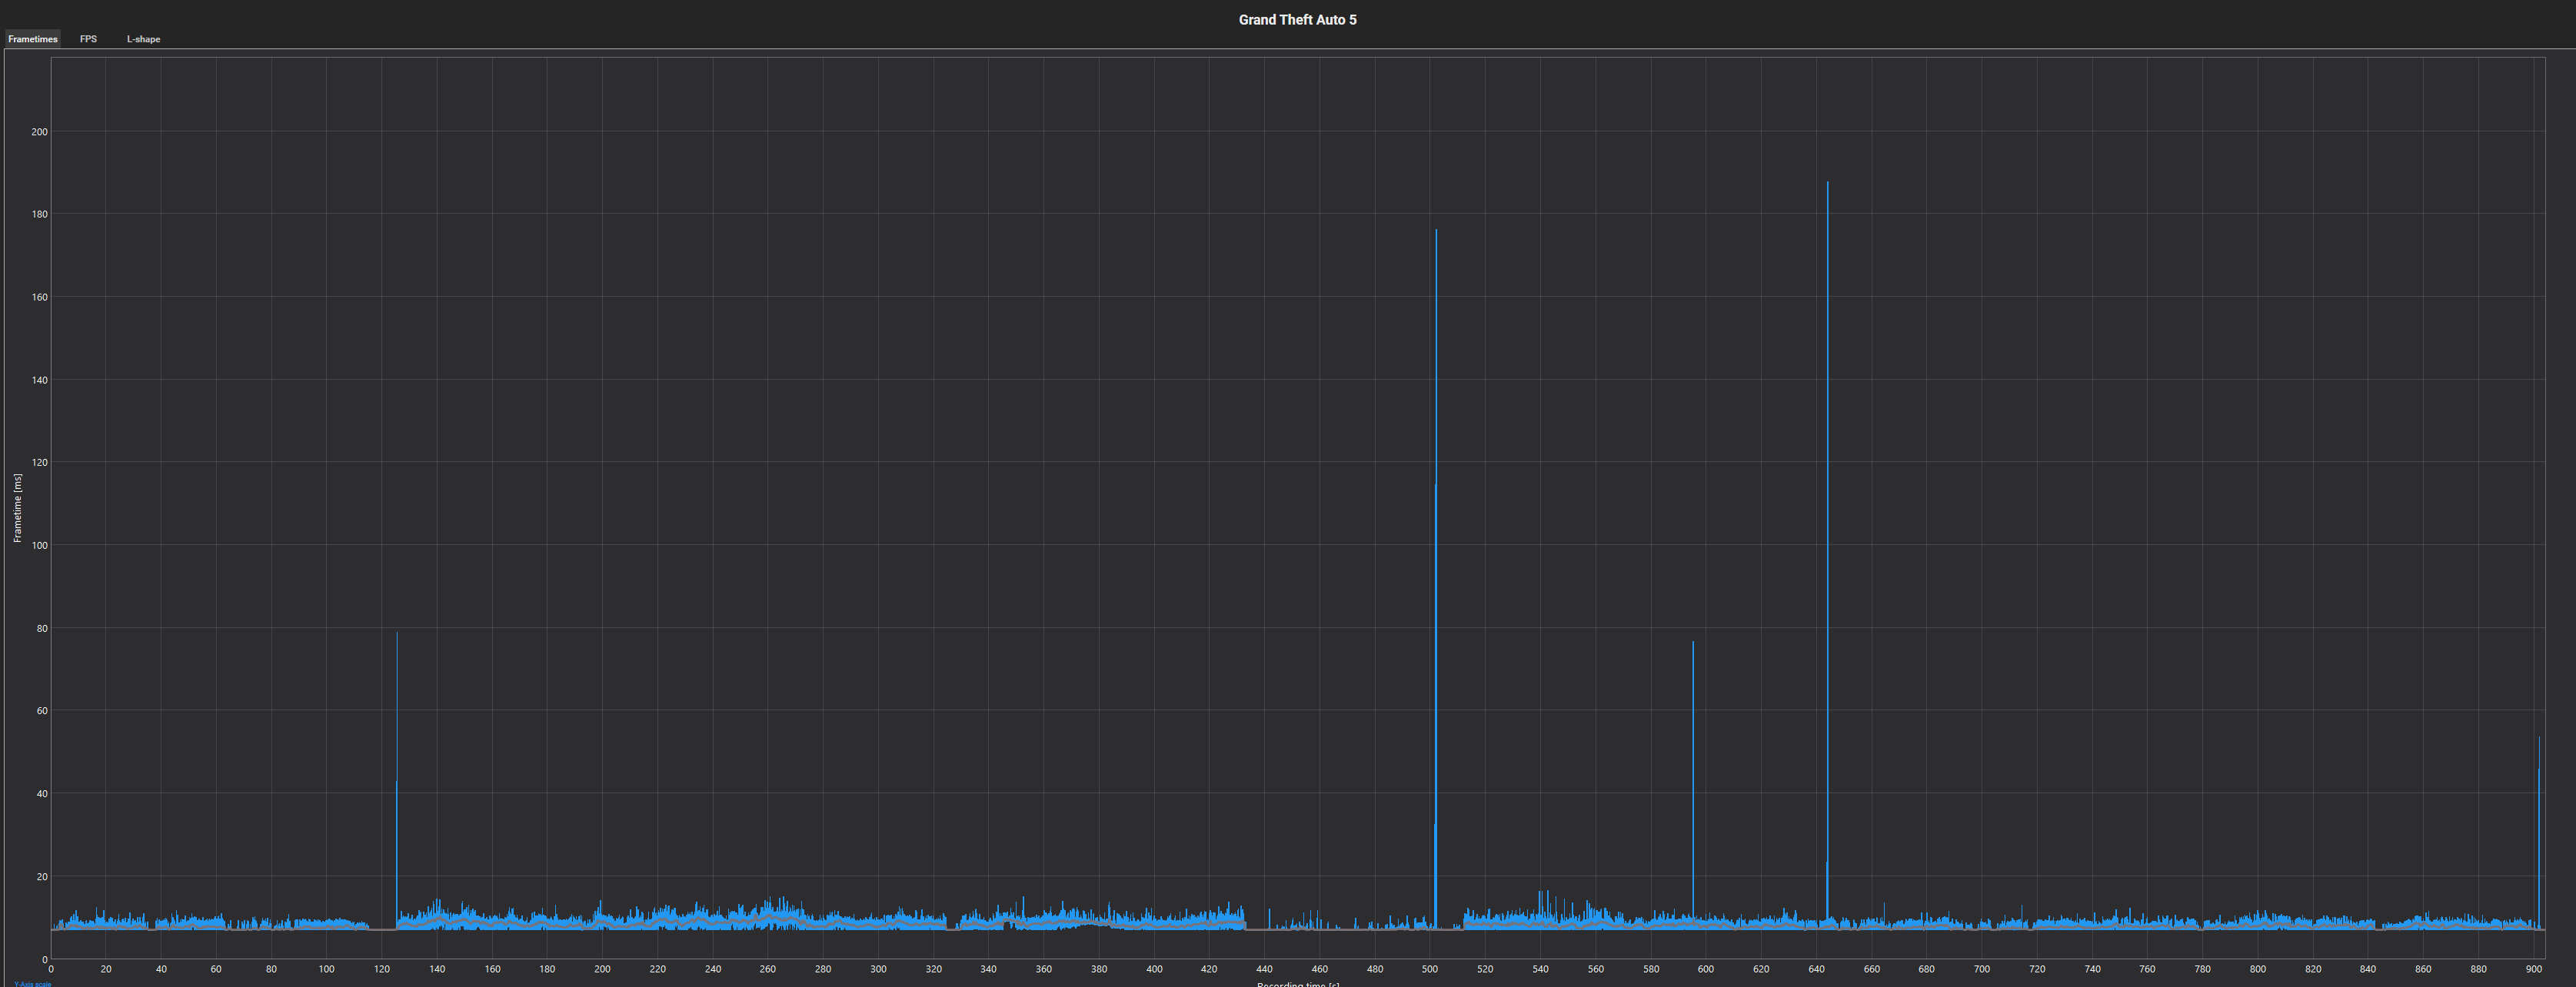Click the 200 label on the y-axis

40,132
